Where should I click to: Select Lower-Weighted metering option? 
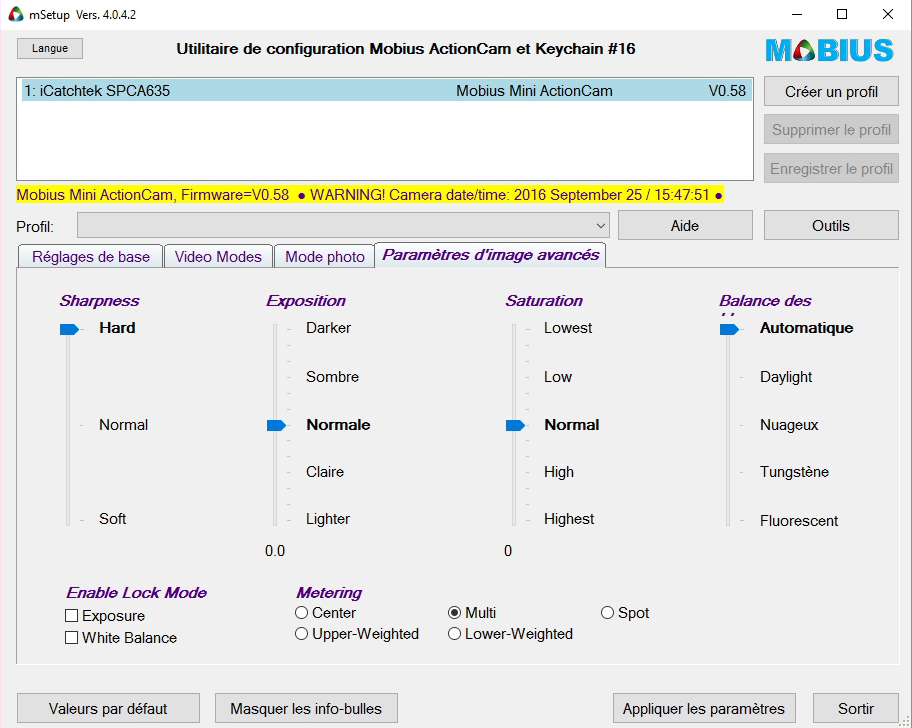(455, 634)
